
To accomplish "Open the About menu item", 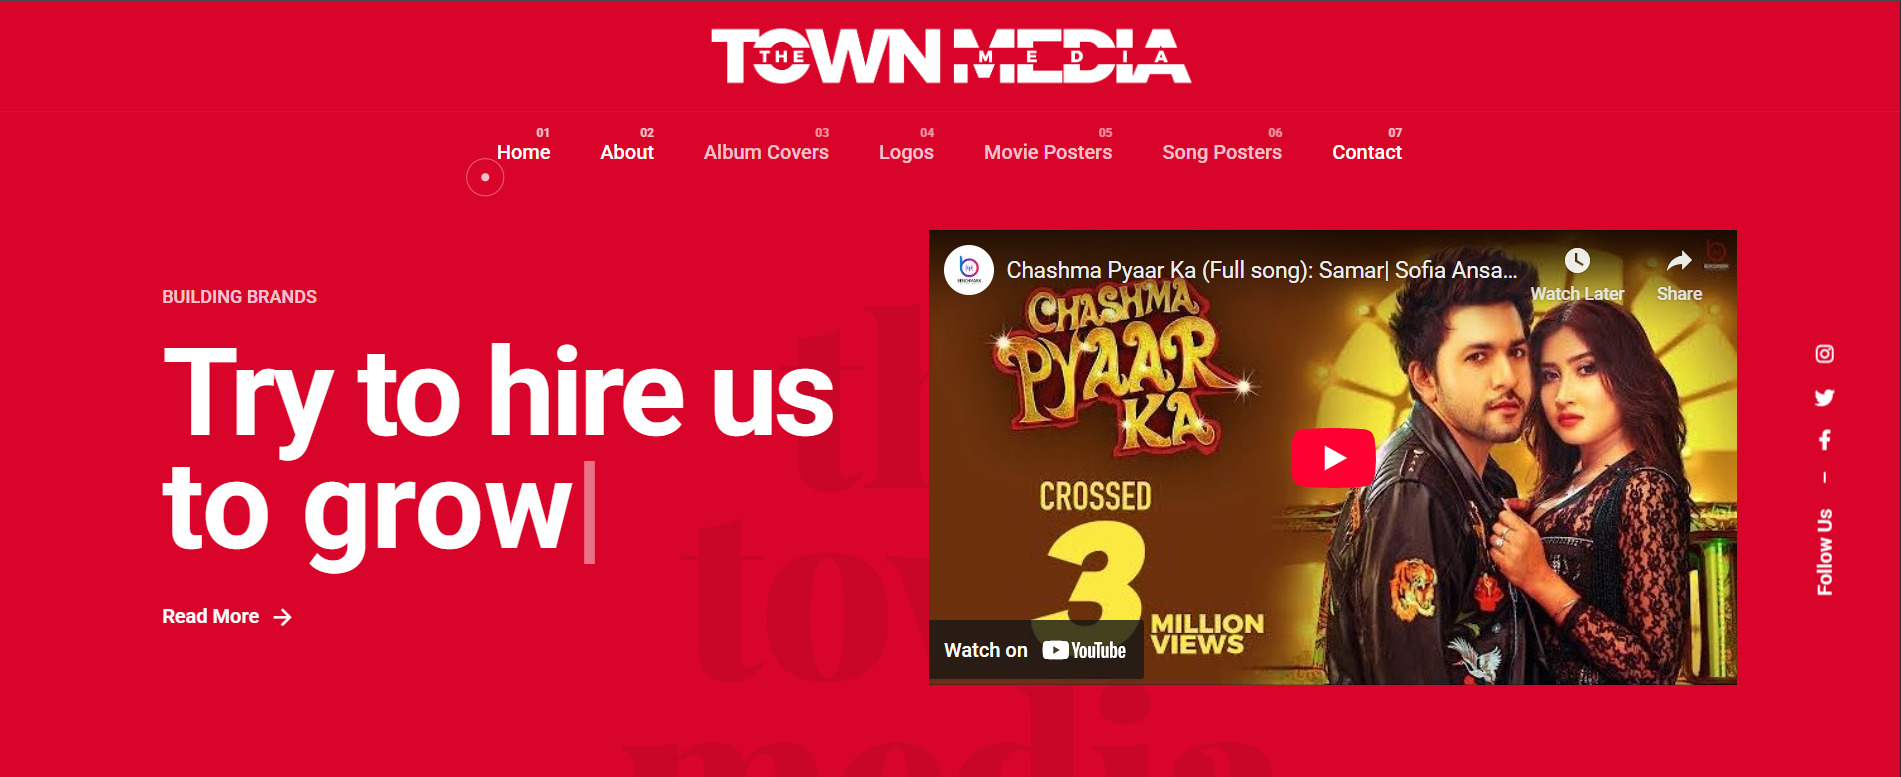I will 627,152.
